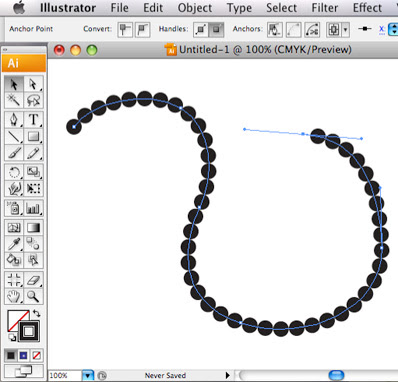Open the Effect menu
Viewport: 398px width, 382px height.
[x=367, y=8]
